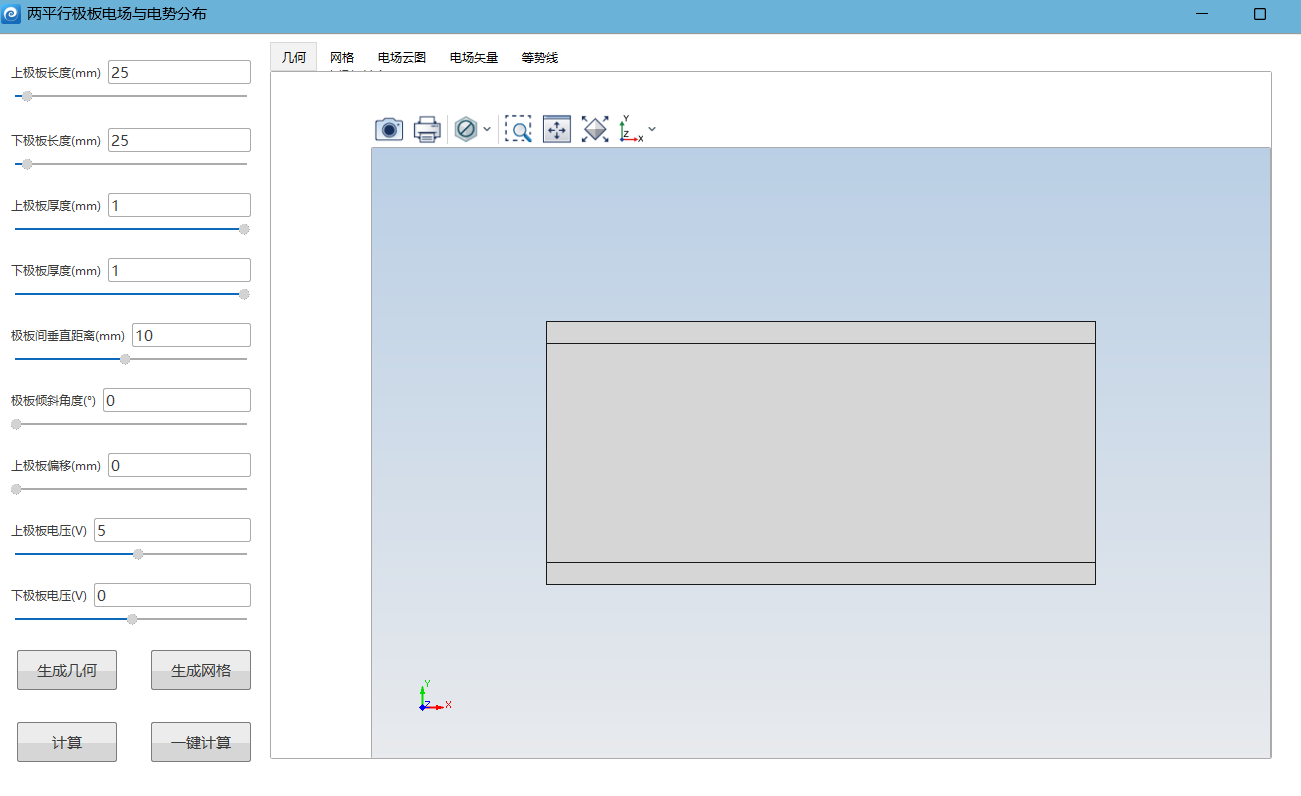
Task: Open dropdown arrow beside axis view icon
Action: pyautogui.click(x=652, y=129)
